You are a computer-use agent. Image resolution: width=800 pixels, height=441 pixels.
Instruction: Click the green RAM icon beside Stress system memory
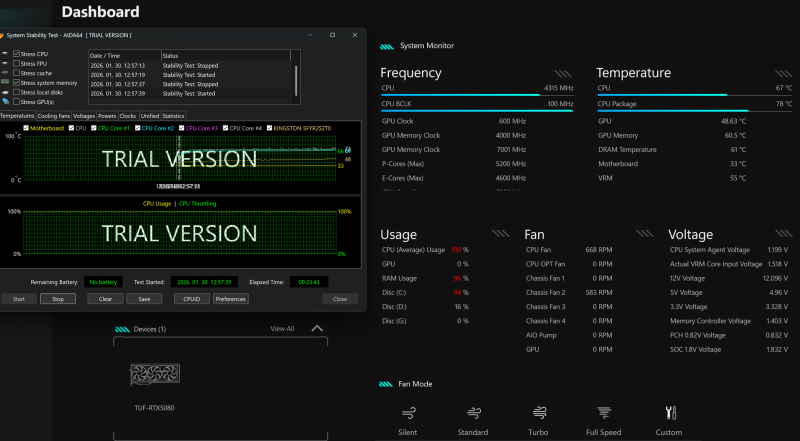(5, 82)
